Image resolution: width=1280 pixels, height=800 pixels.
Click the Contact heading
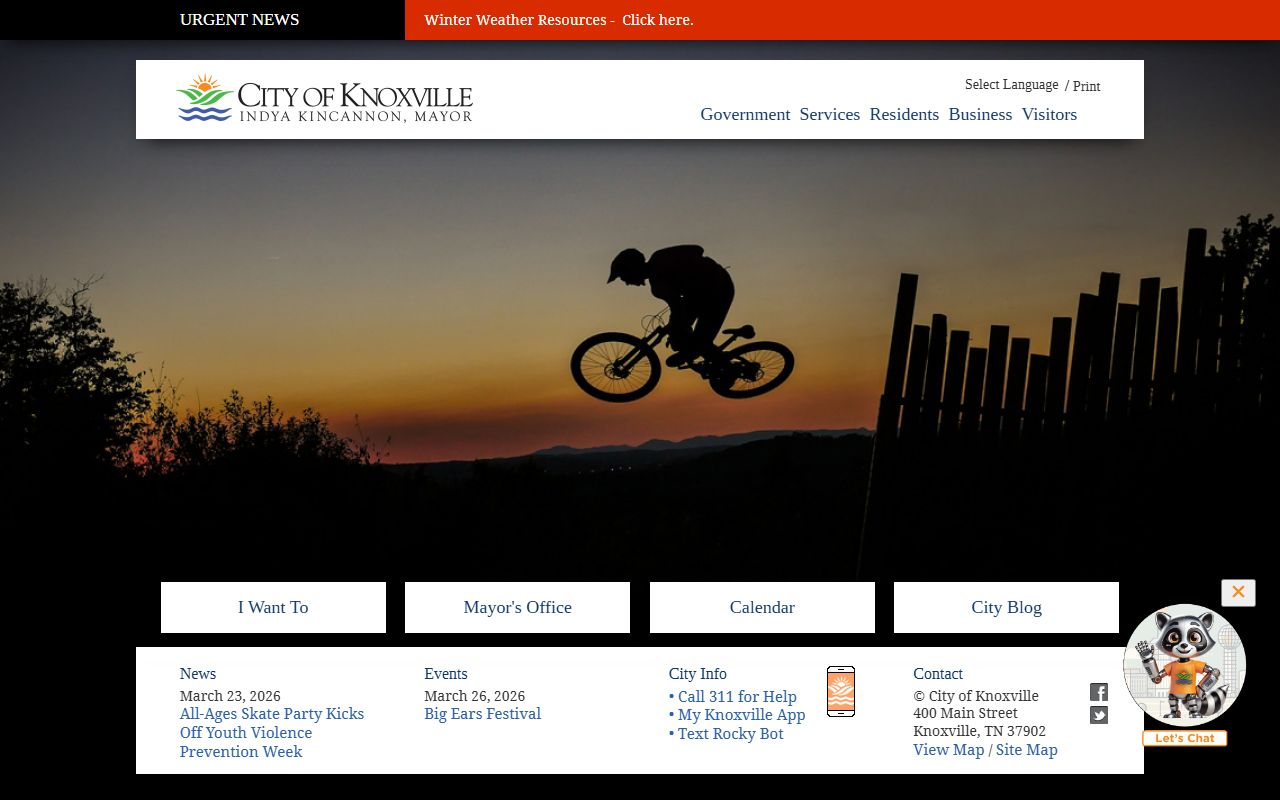click(938, 674)
